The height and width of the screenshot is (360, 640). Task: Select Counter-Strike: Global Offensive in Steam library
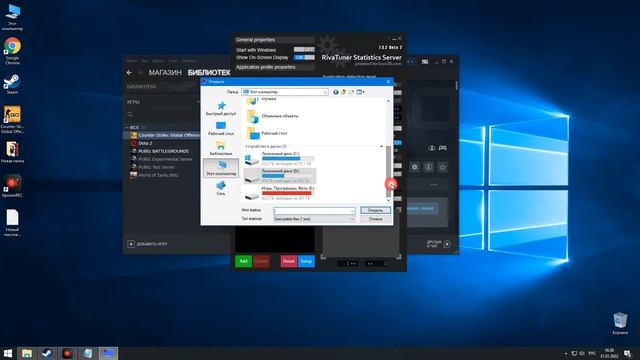coord(165,135)
